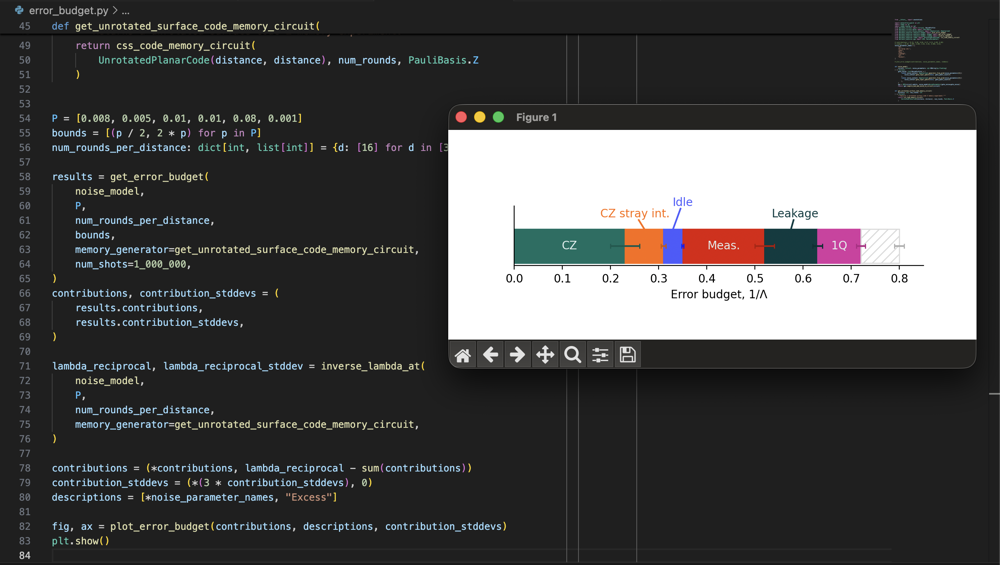Save the figure with the floppy disk icon
Viewport: 1000px width, 565px height.
628,355
